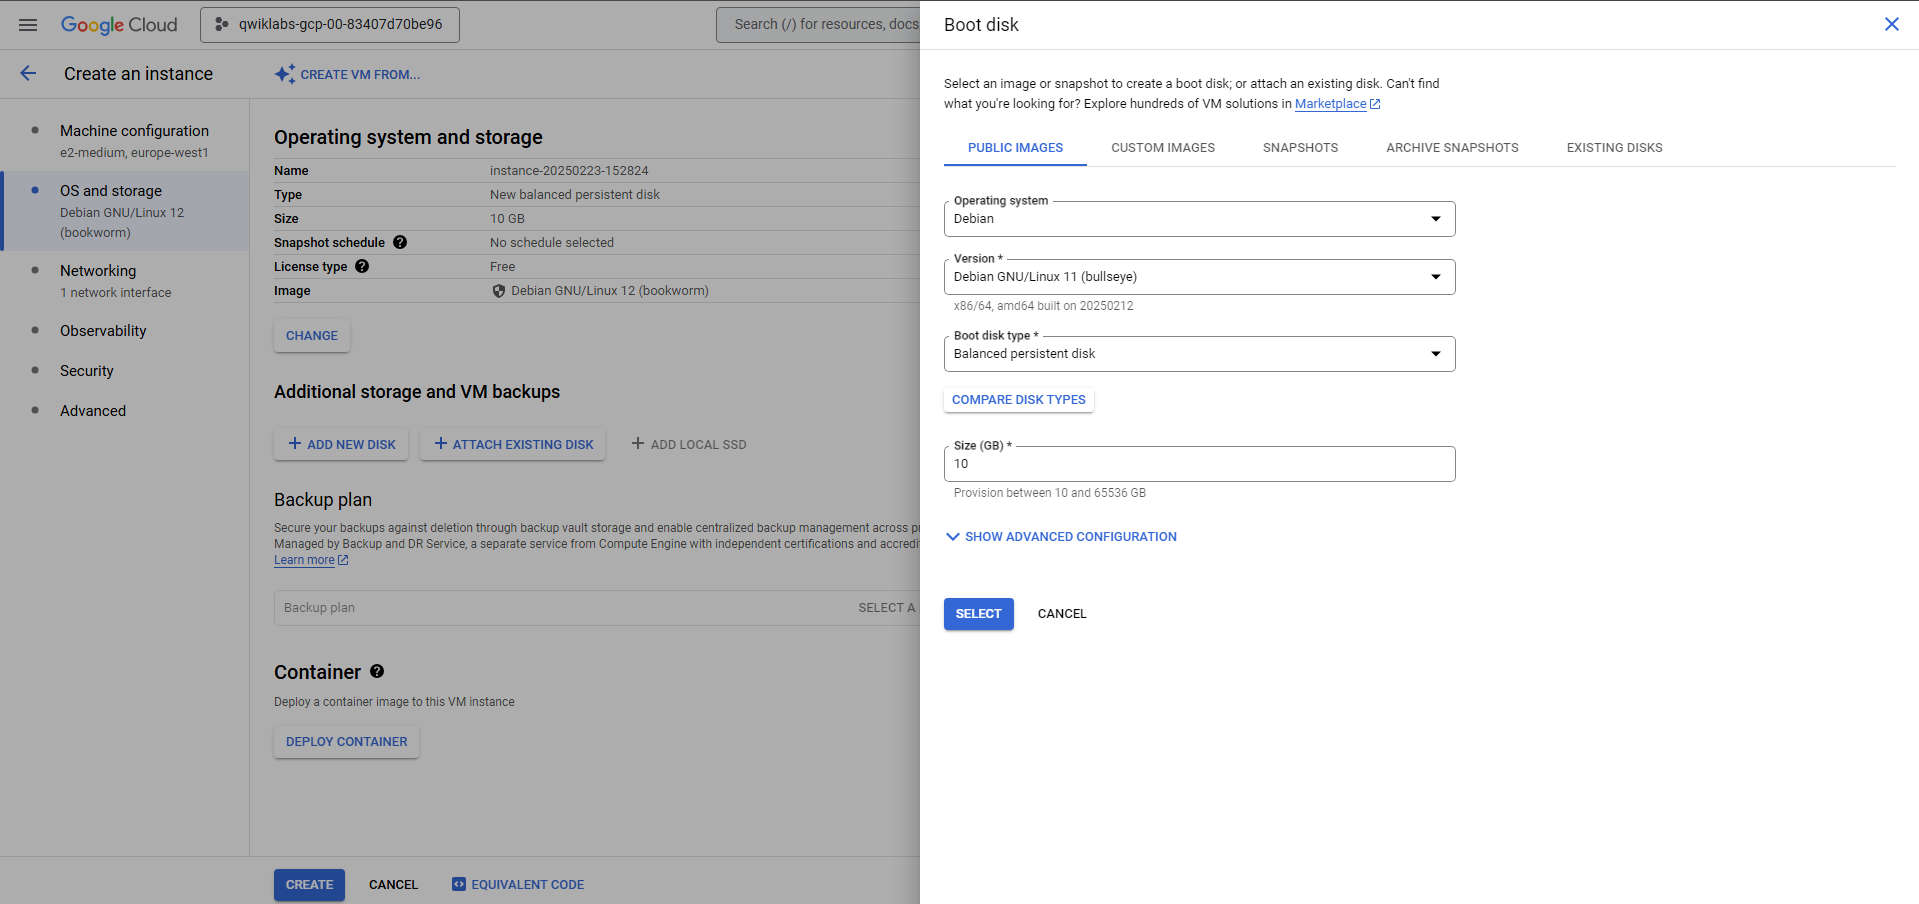Switch to the Snapshots tab
1919x904 pixels.
click(1300, 148)
